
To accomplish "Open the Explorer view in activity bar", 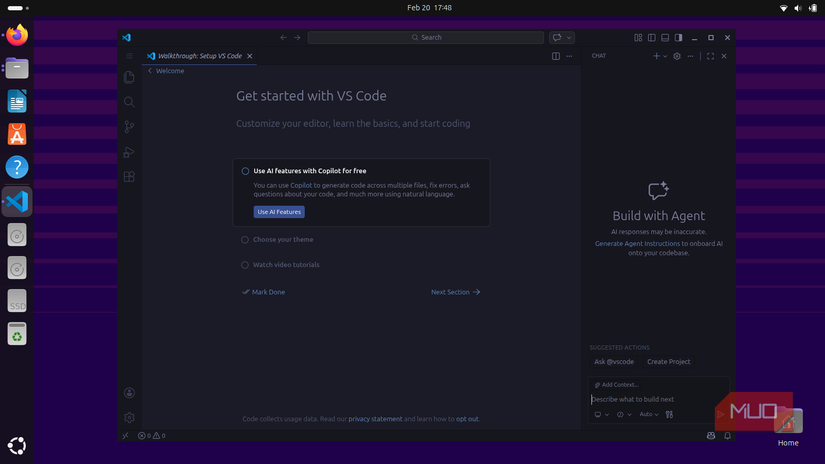I will pos(129,77).
